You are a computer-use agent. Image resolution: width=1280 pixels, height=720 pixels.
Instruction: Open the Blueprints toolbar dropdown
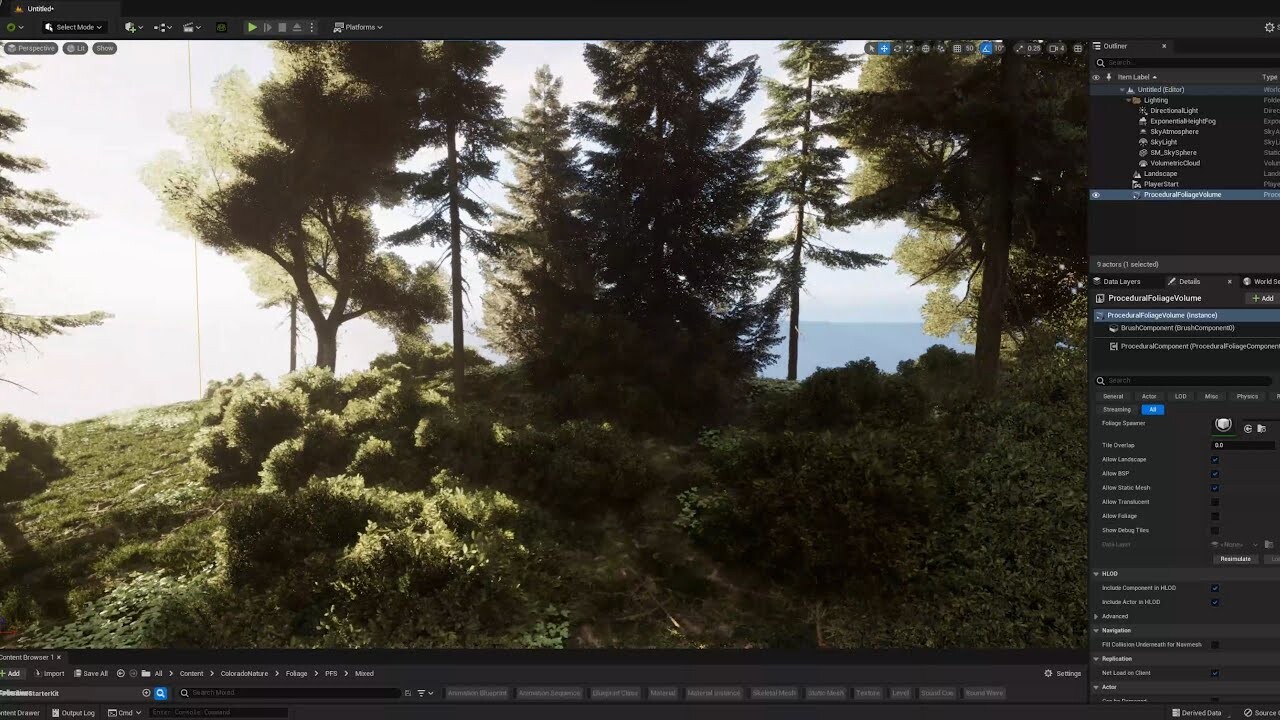tap(162, 27)
